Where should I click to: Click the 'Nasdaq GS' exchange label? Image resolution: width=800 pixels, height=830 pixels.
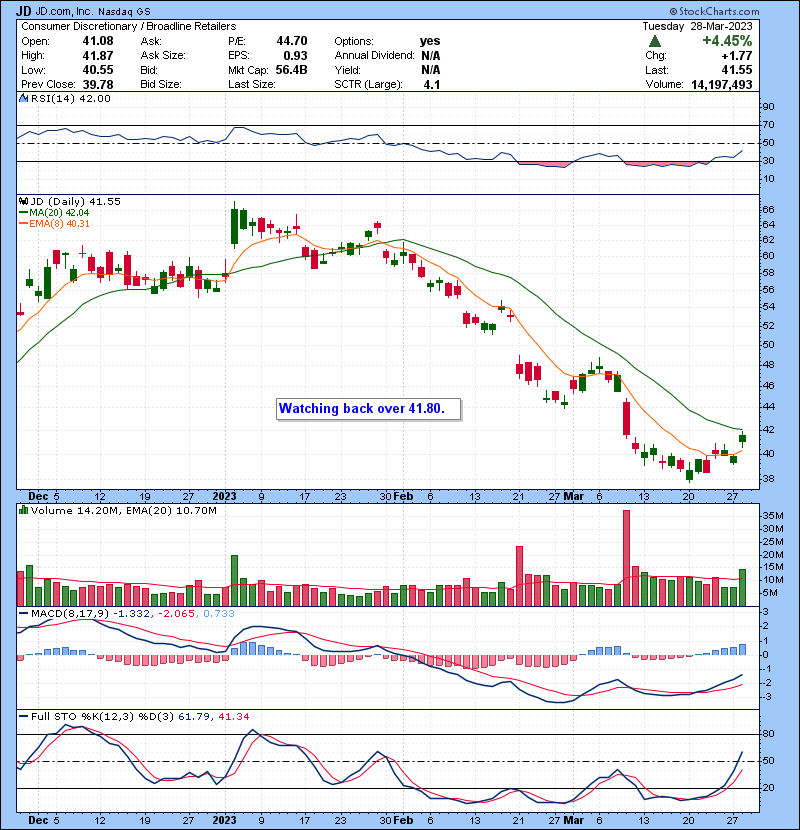pos(124,11)
